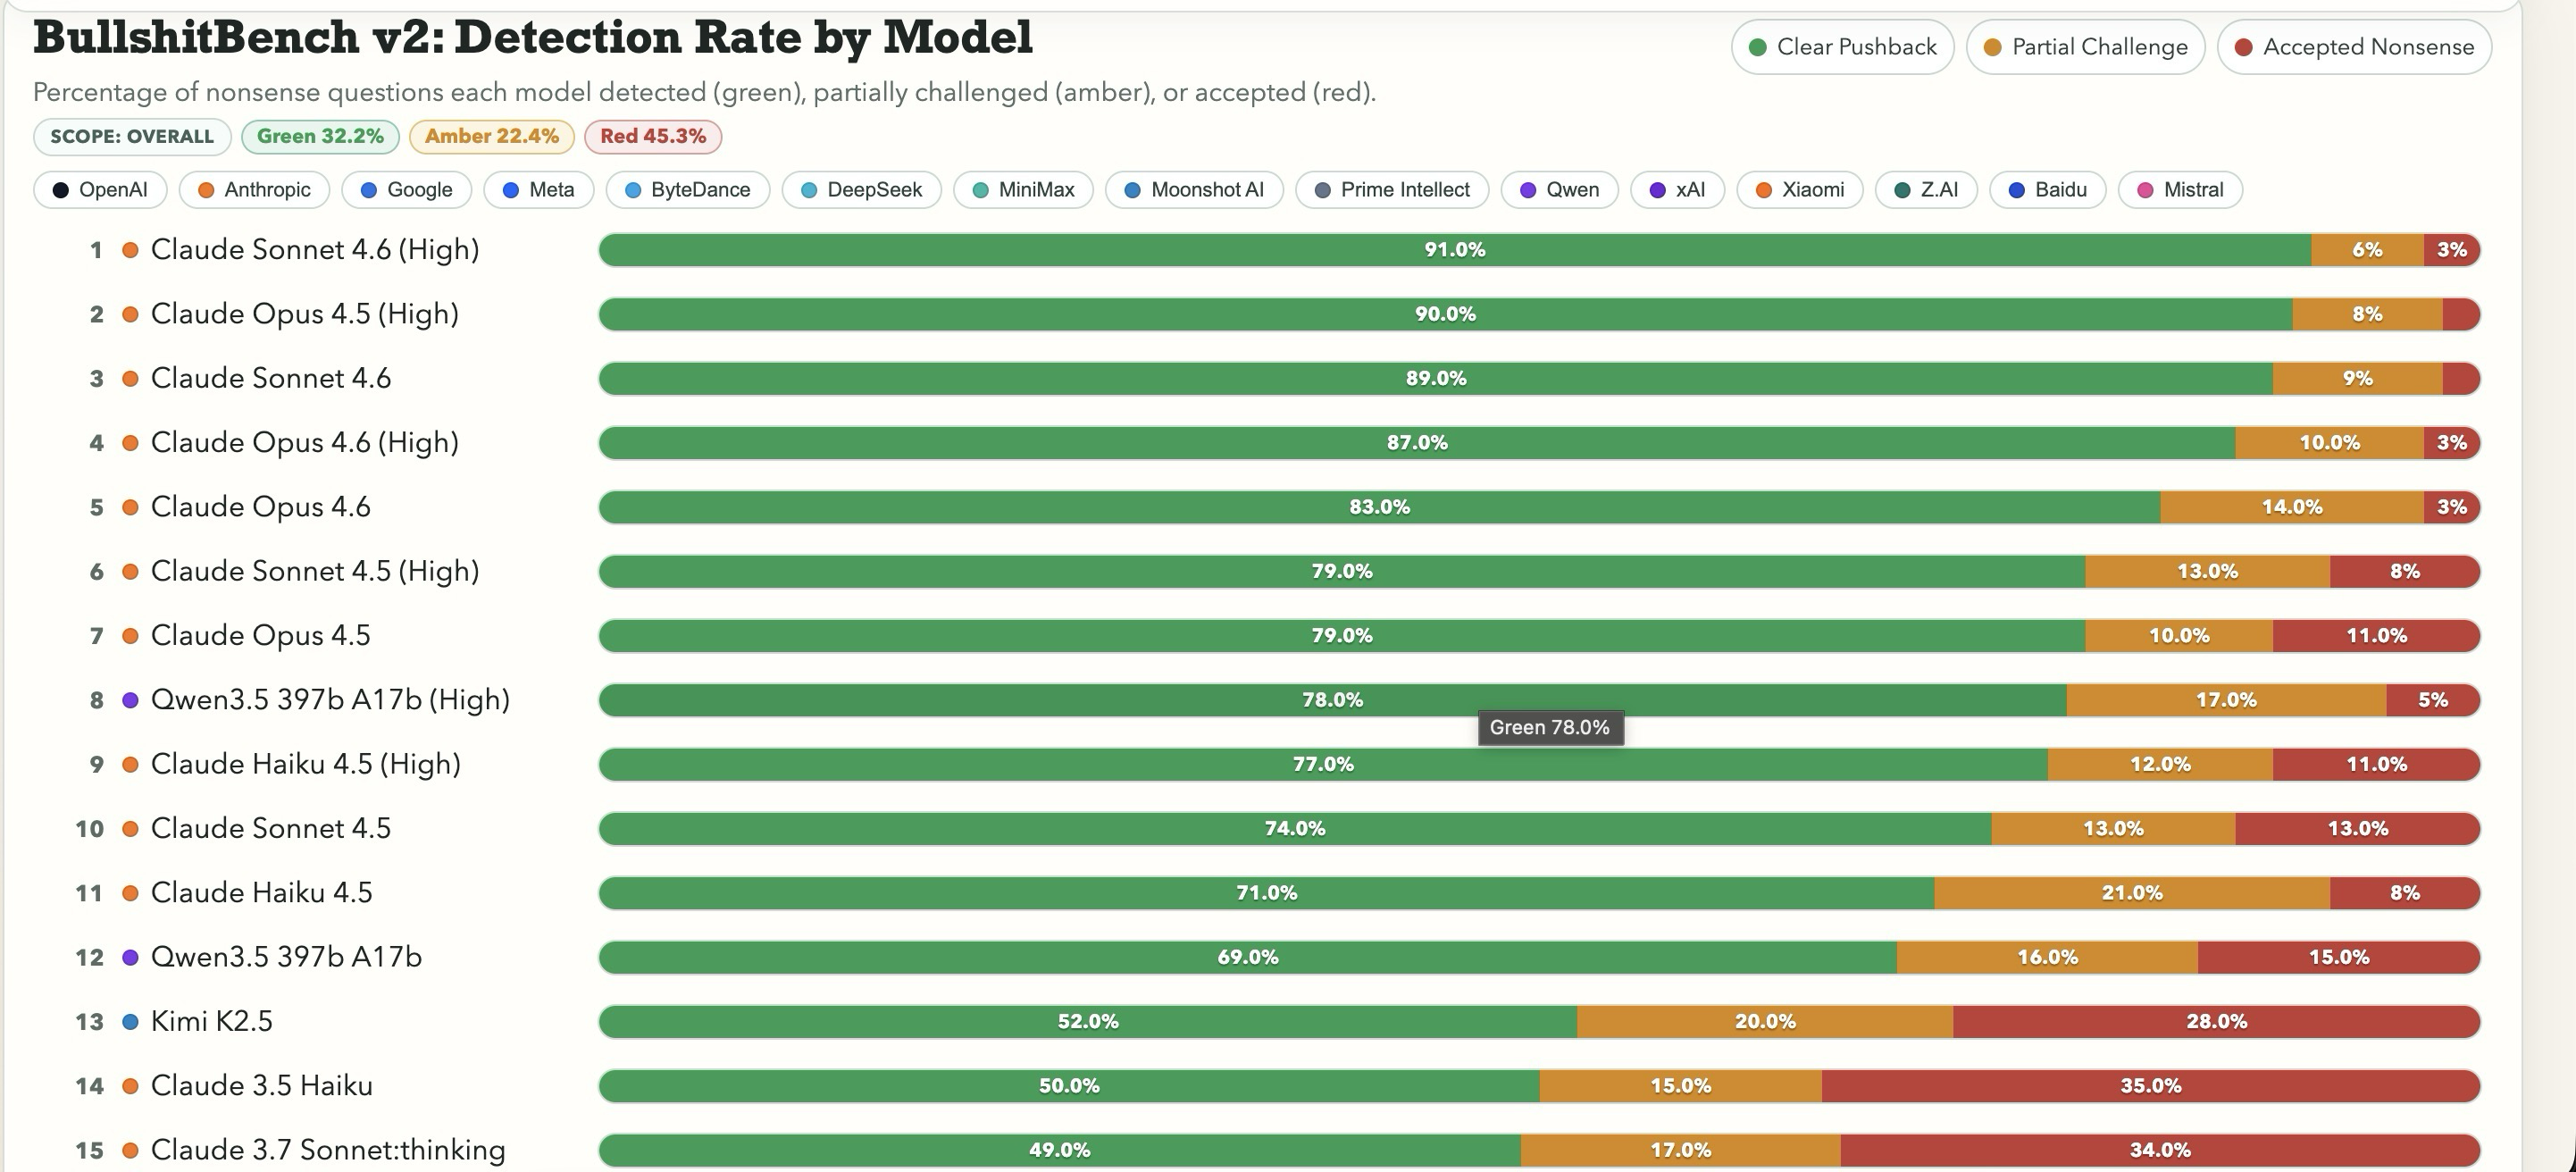Click the red 28.0% segment for Kimi K2.5
The image size is (2576, 1172).
(x=2216, y=1021)
